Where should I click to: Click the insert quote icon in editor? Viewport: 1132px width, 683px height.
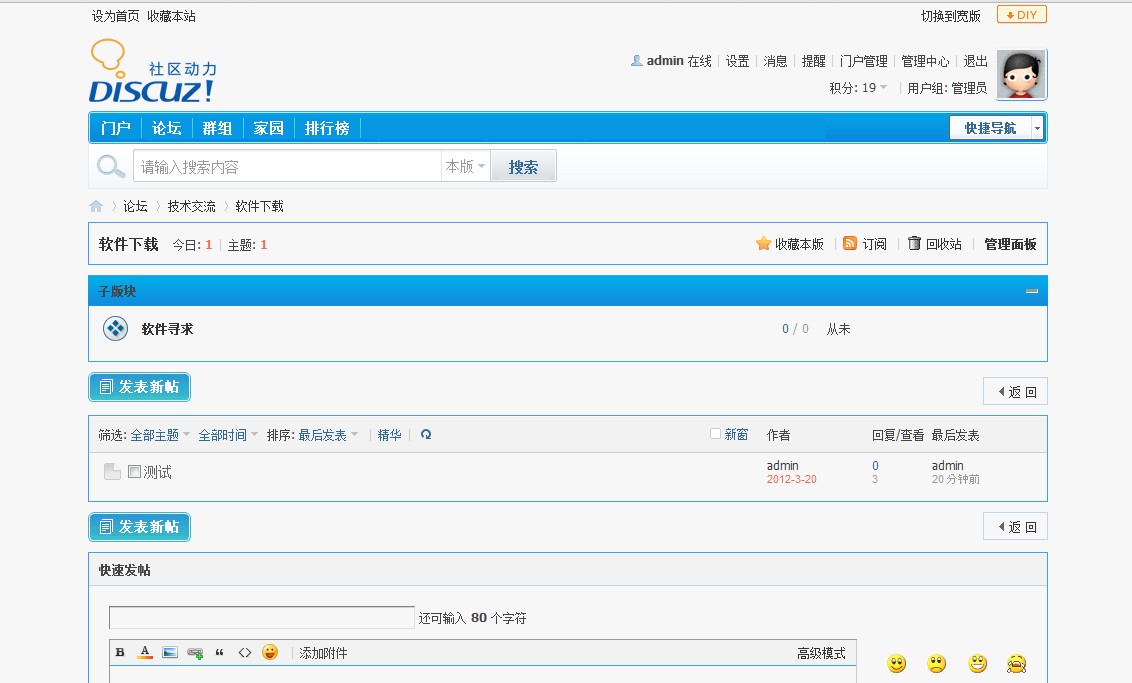[x=220, y=653]
